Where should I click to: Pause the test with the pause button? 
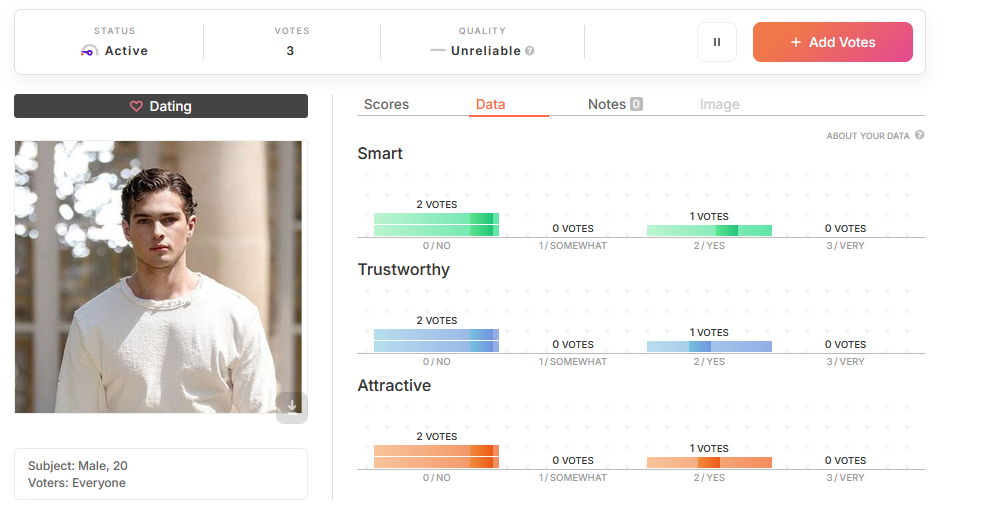716,42
